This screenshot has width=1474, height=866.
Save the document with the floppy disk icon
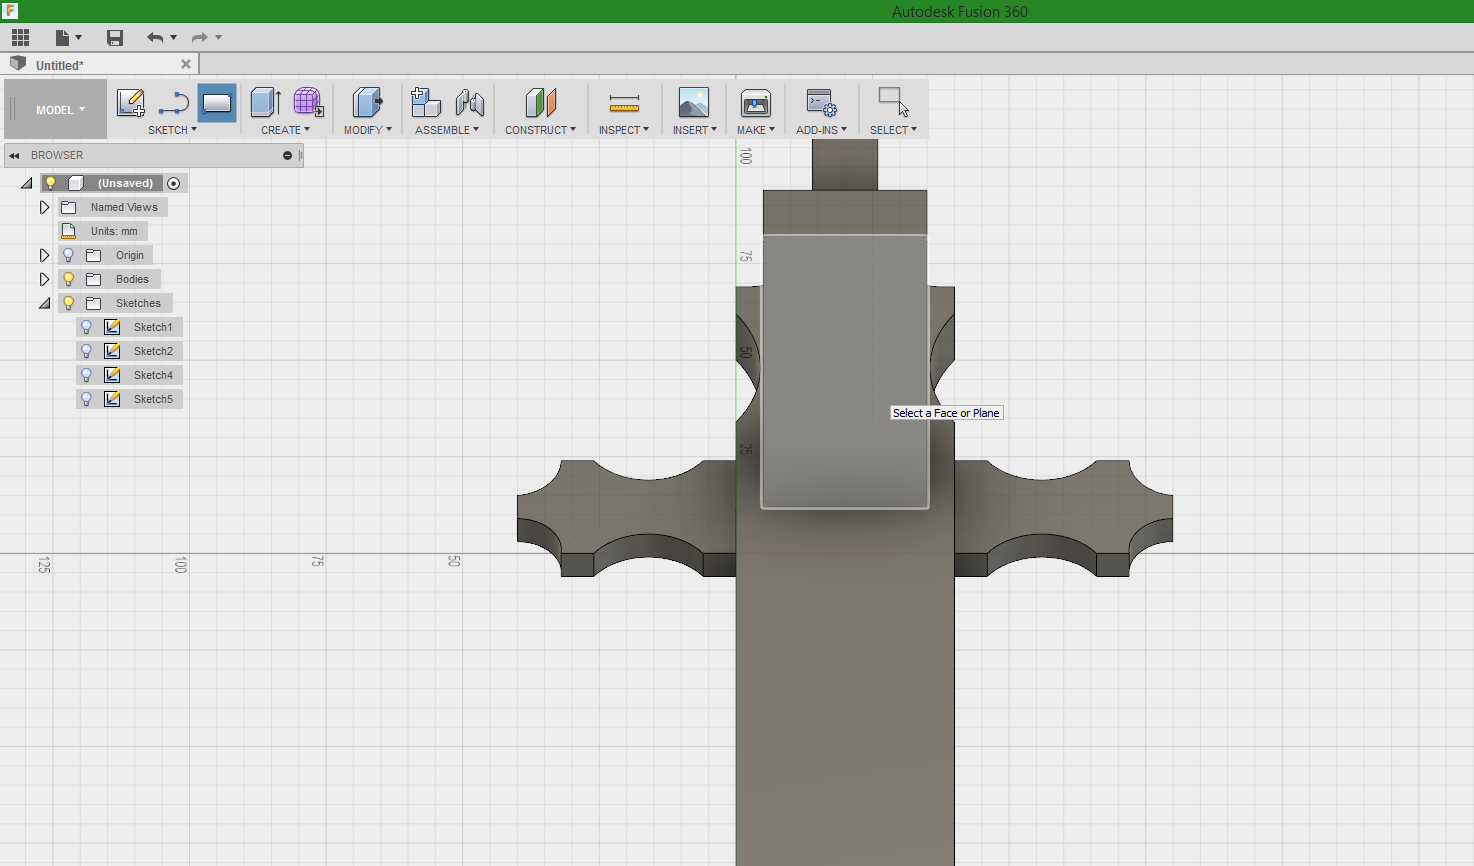pyautogui.click(x=115, y=38)
